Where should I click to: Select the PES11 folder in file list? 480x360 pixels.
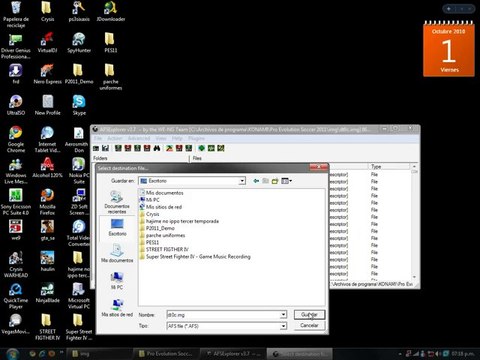point(149,242)
